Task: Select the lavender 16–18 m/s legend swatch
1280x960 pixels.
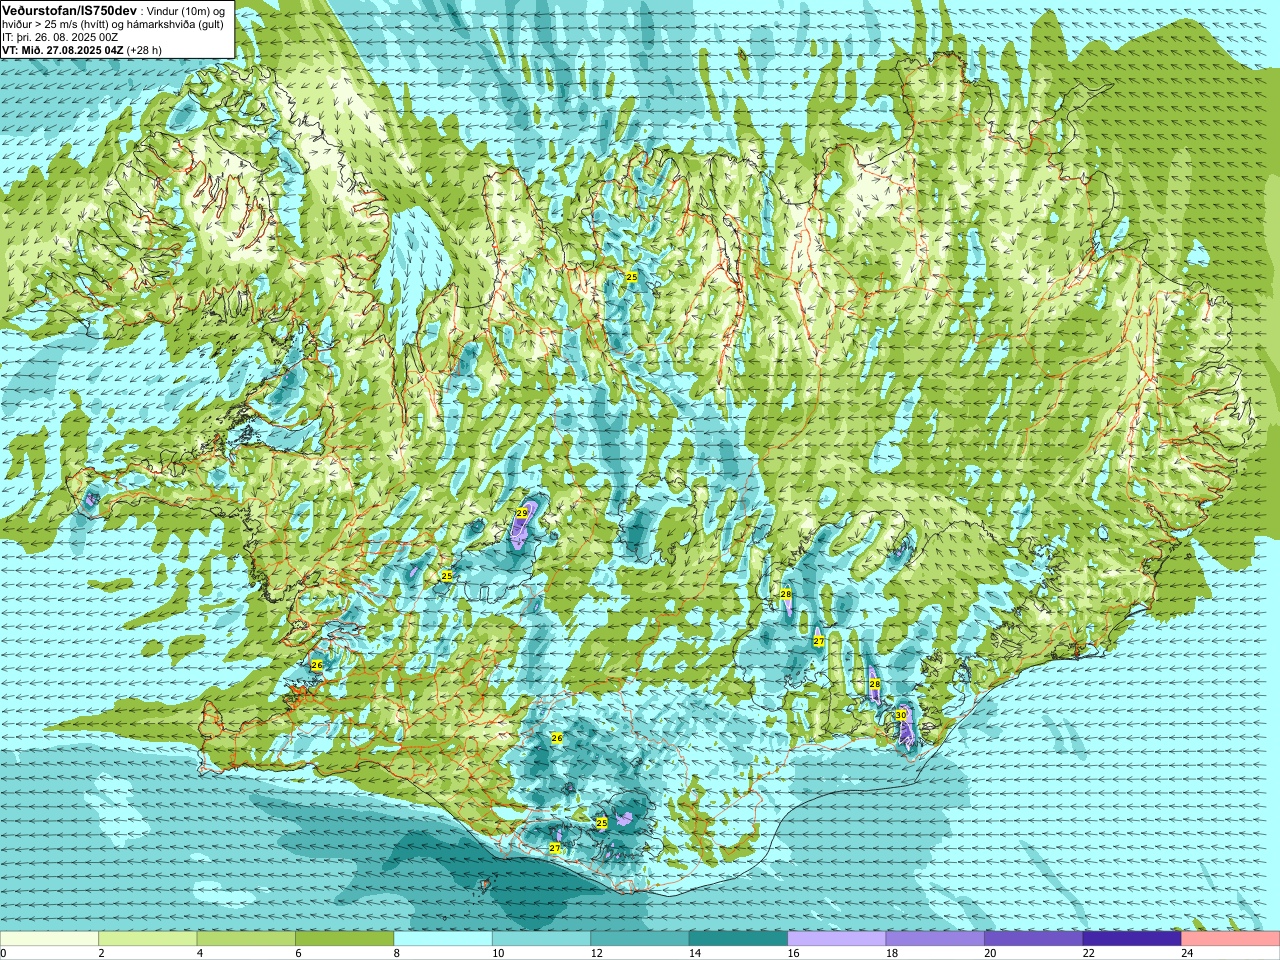Action: pos(837,939)
